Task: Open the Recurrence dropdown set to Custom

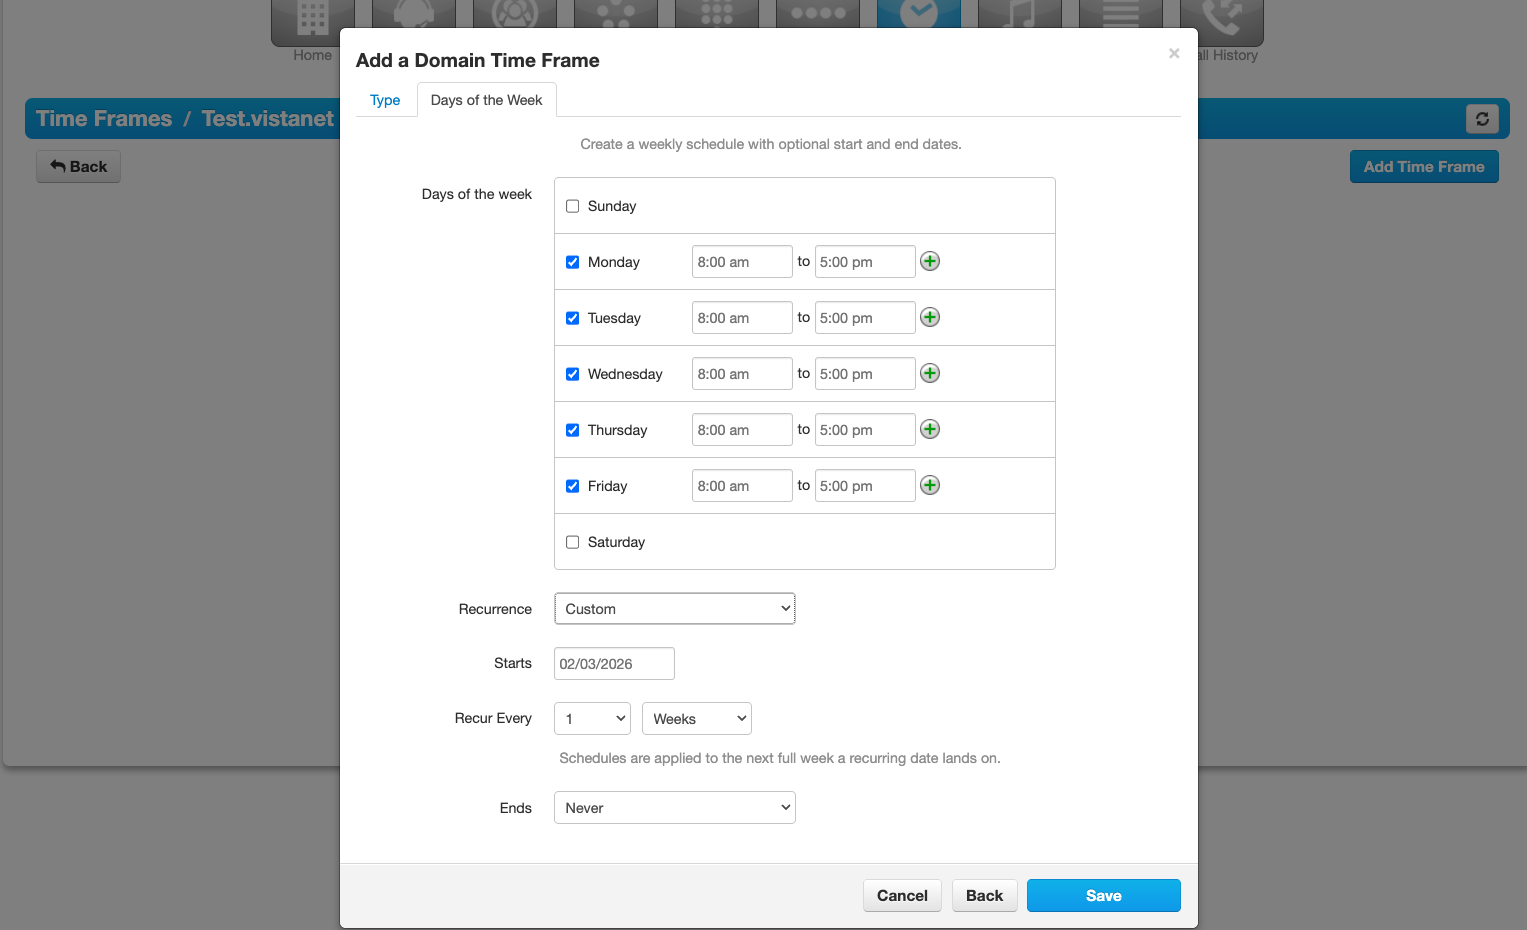Action: click(x=675, y=609)
